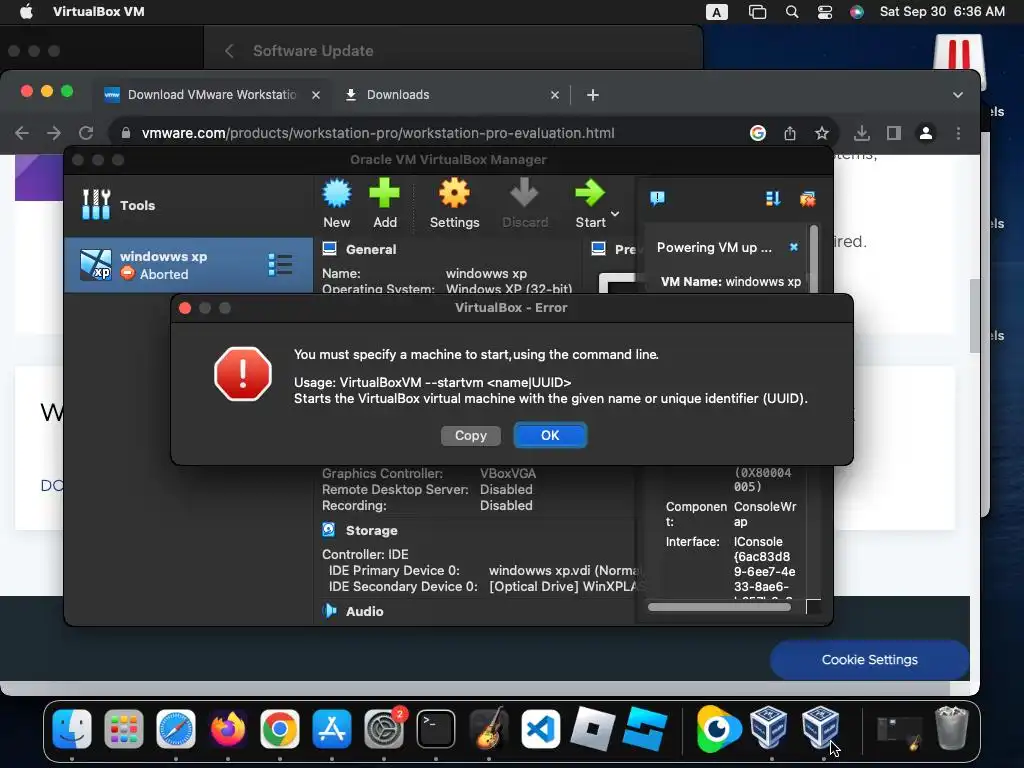Open Chrome three-dot menu
The image size is (1024, 768).
point(958,133)
